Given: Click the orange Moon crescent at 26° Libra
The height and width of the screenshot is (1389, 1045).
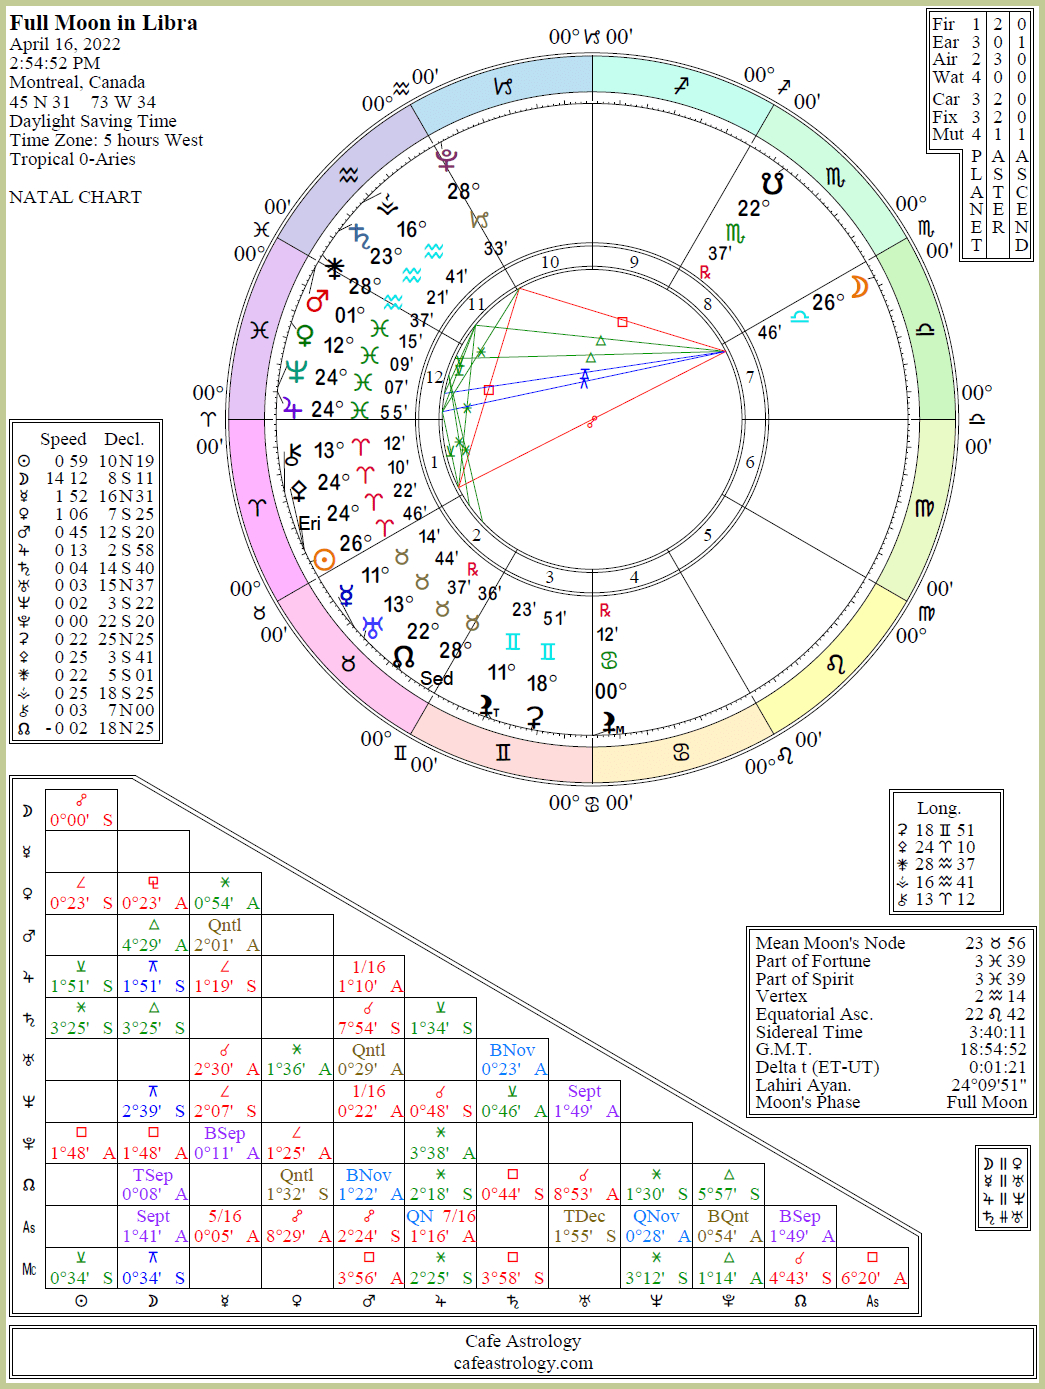Looking at the screenshot, I should point(859,287).
